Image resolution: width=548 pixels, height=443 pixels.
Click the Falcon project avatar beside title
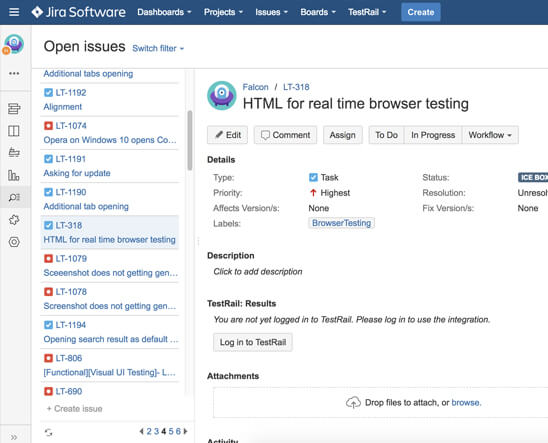(x=222, y=95)
